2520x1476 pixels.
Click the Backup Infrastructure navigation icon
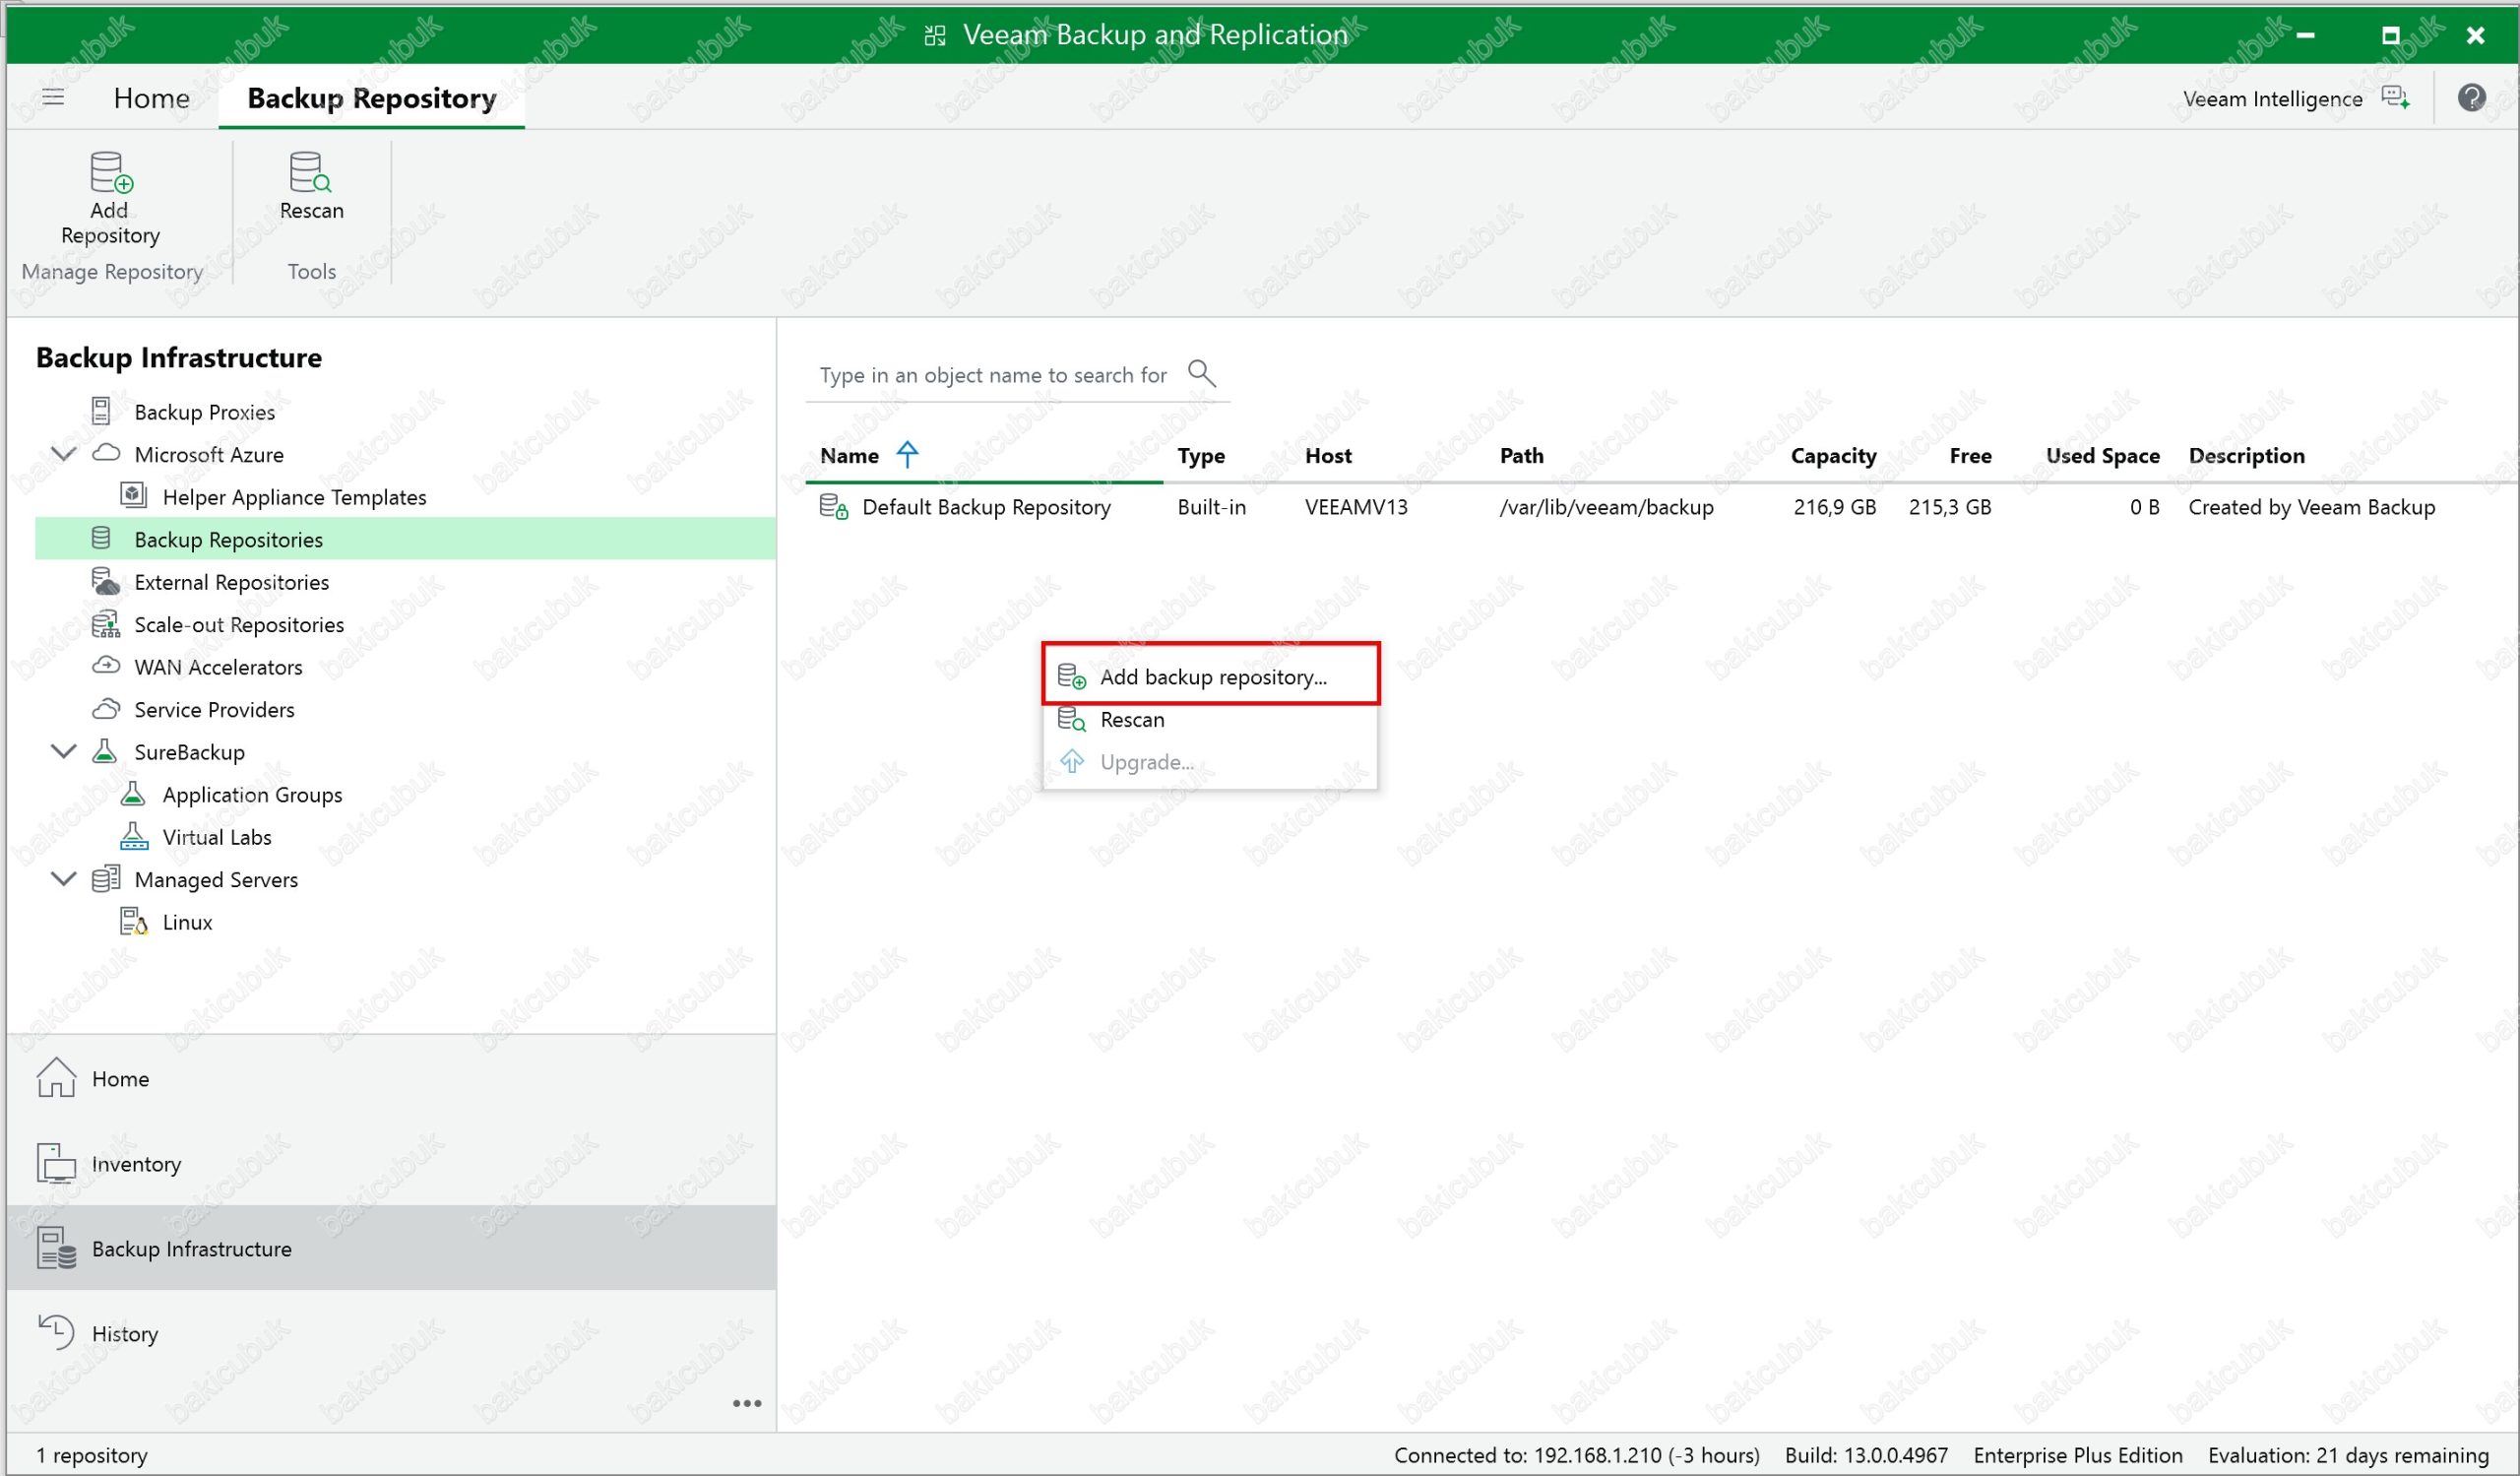point(56,1248)
